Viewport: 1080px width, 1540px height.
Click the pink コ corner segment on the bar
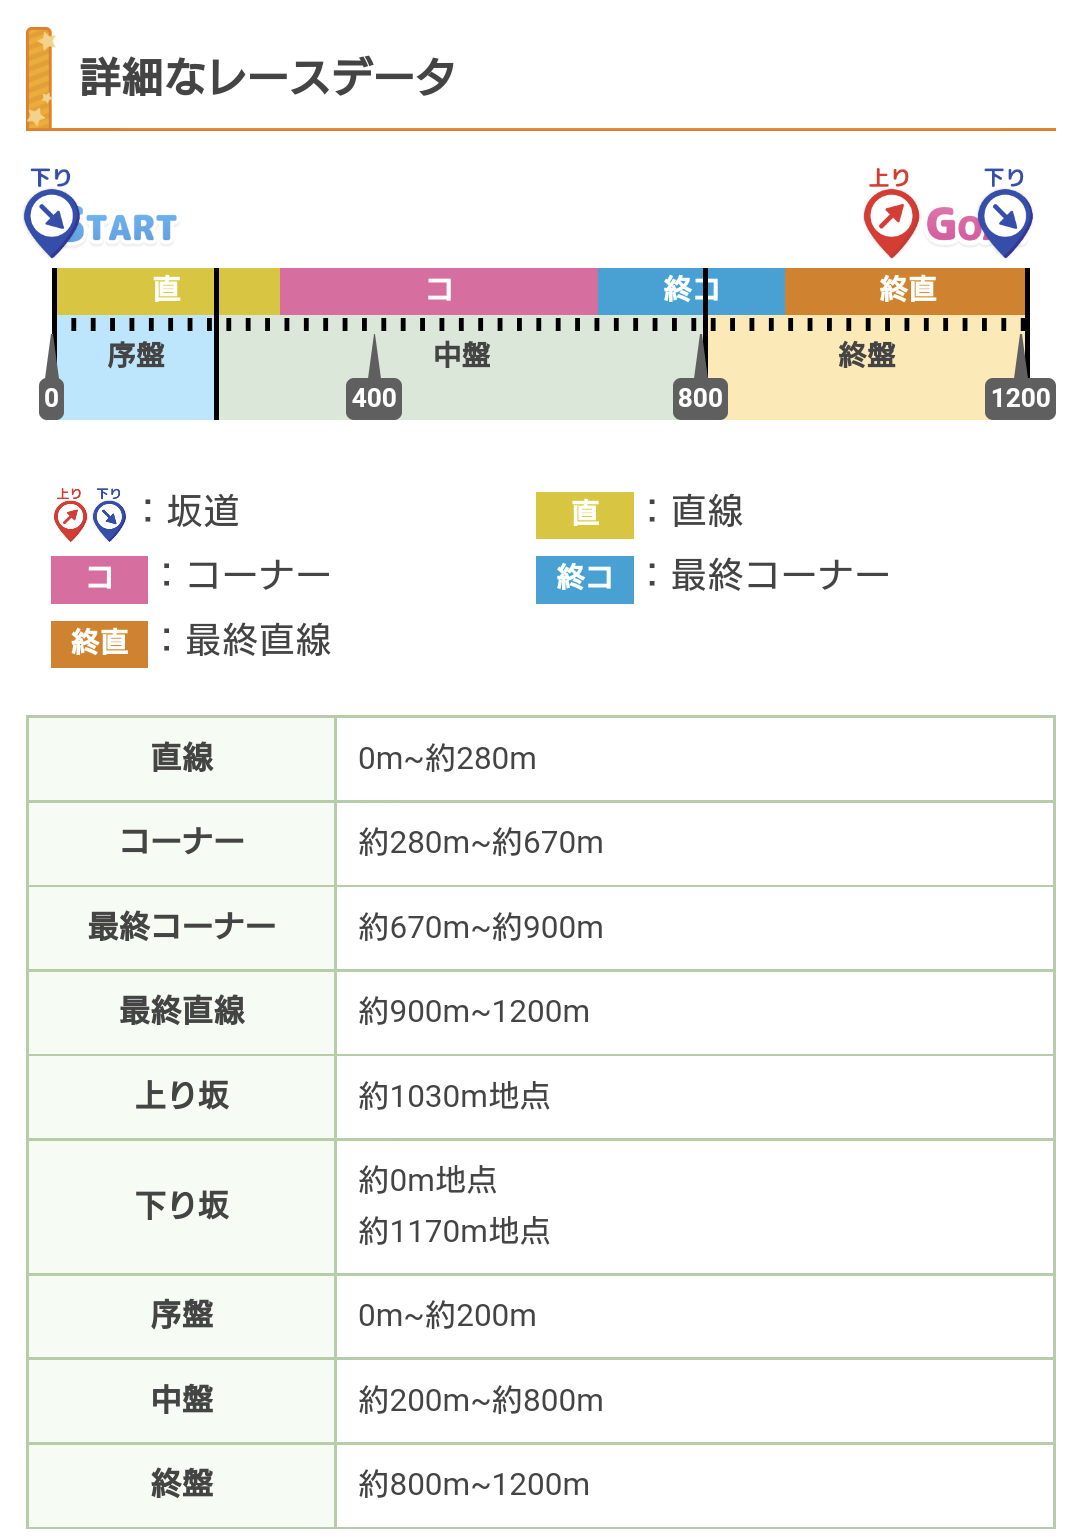[x=439, y=290]
